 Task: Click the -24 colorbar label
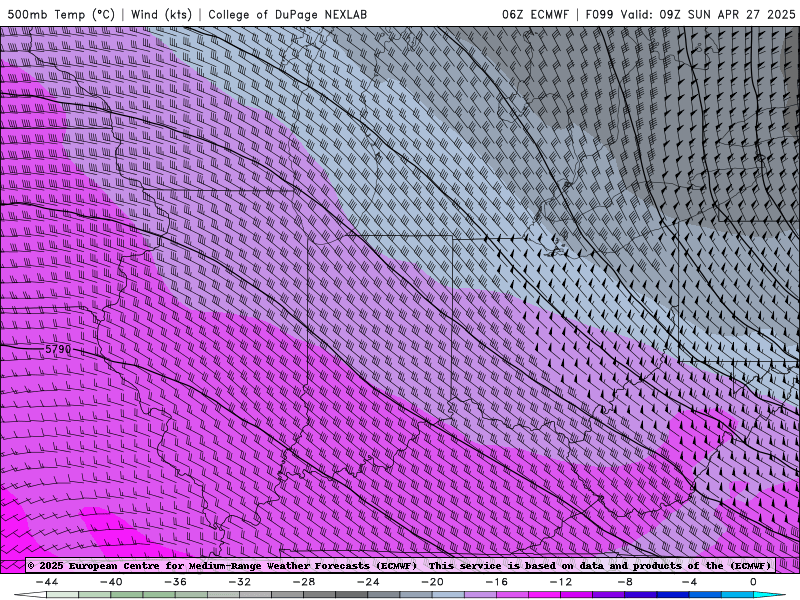(x=368, y=582)
